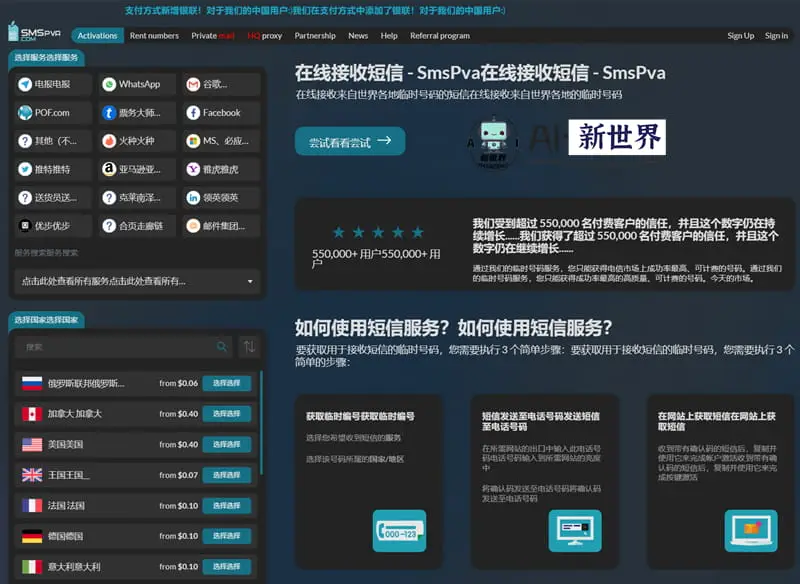
Task: Switch to the Rent numbers tab
Action: [x=154, y=36]
